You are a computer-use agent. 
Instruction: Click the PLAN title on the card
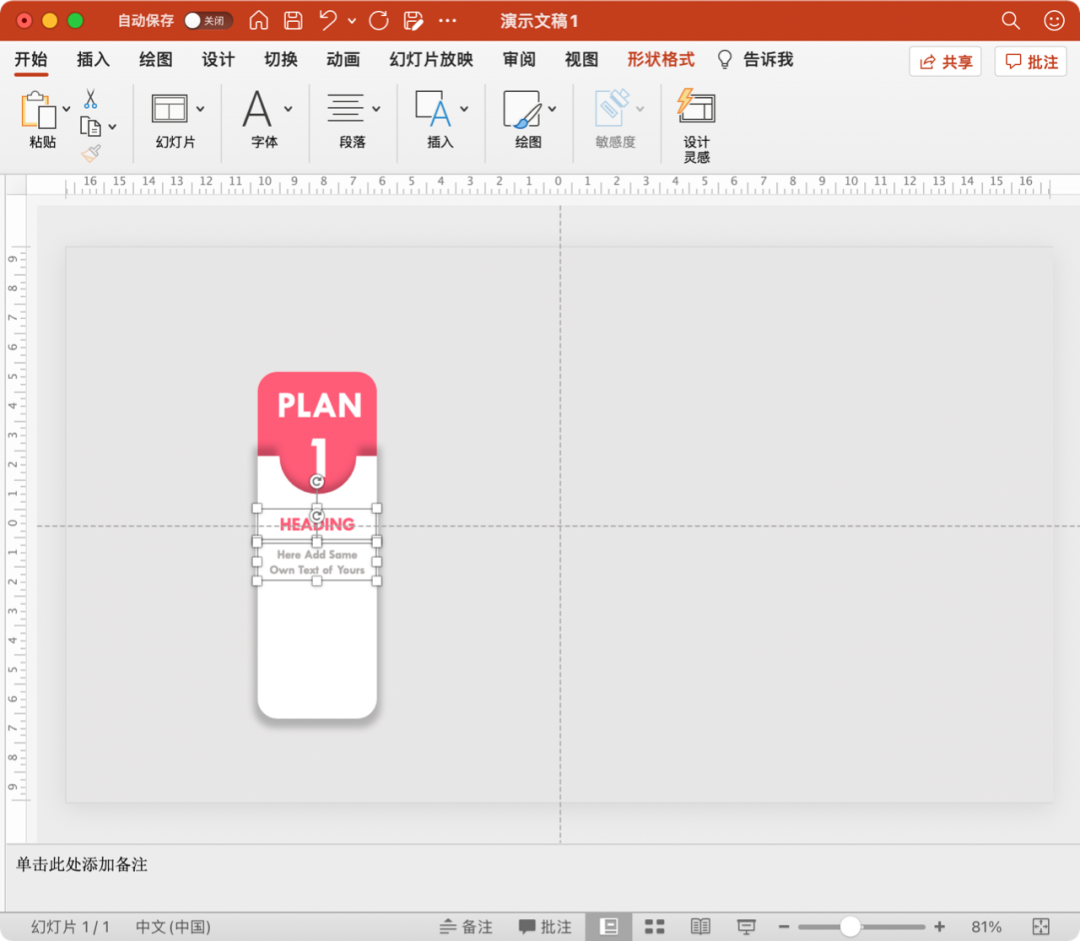320,405
